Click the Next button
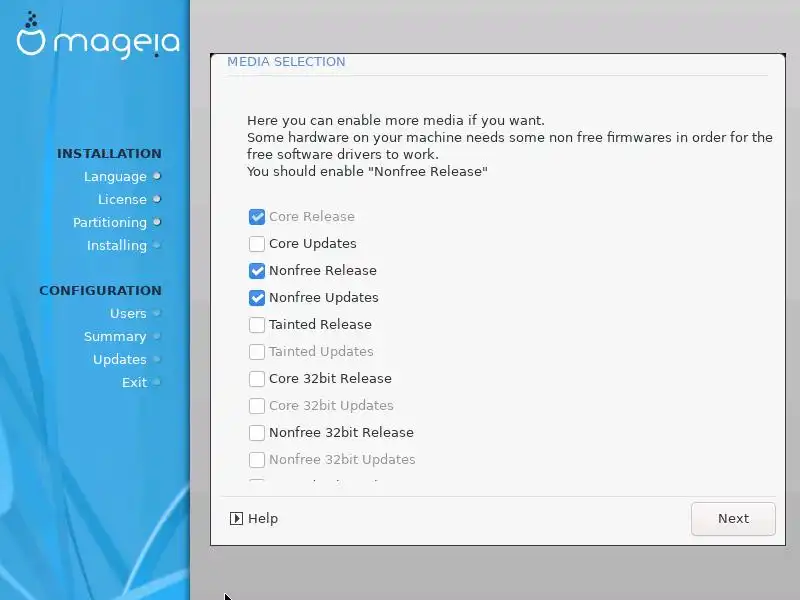Viewport: 800px width, 600px height. coord(733,519)
